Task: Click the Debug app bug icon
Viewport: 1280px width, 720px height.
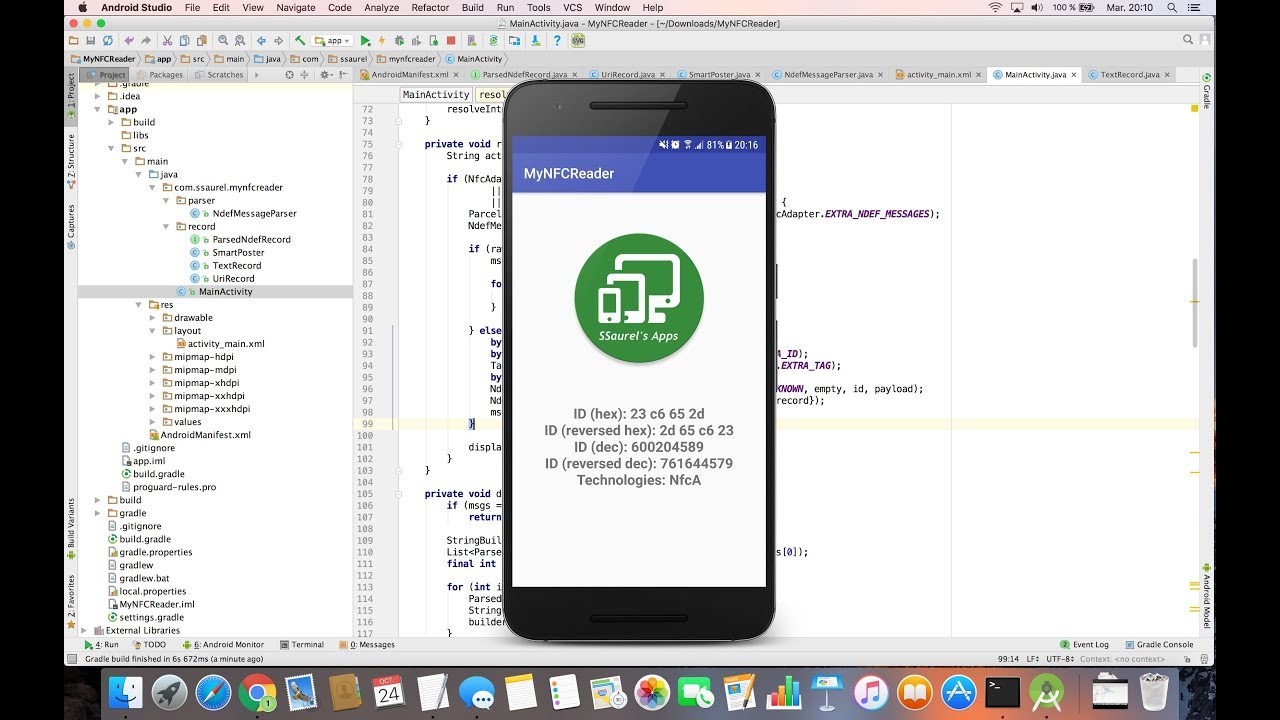Action: pyautogui.click(x=399, y=41)
